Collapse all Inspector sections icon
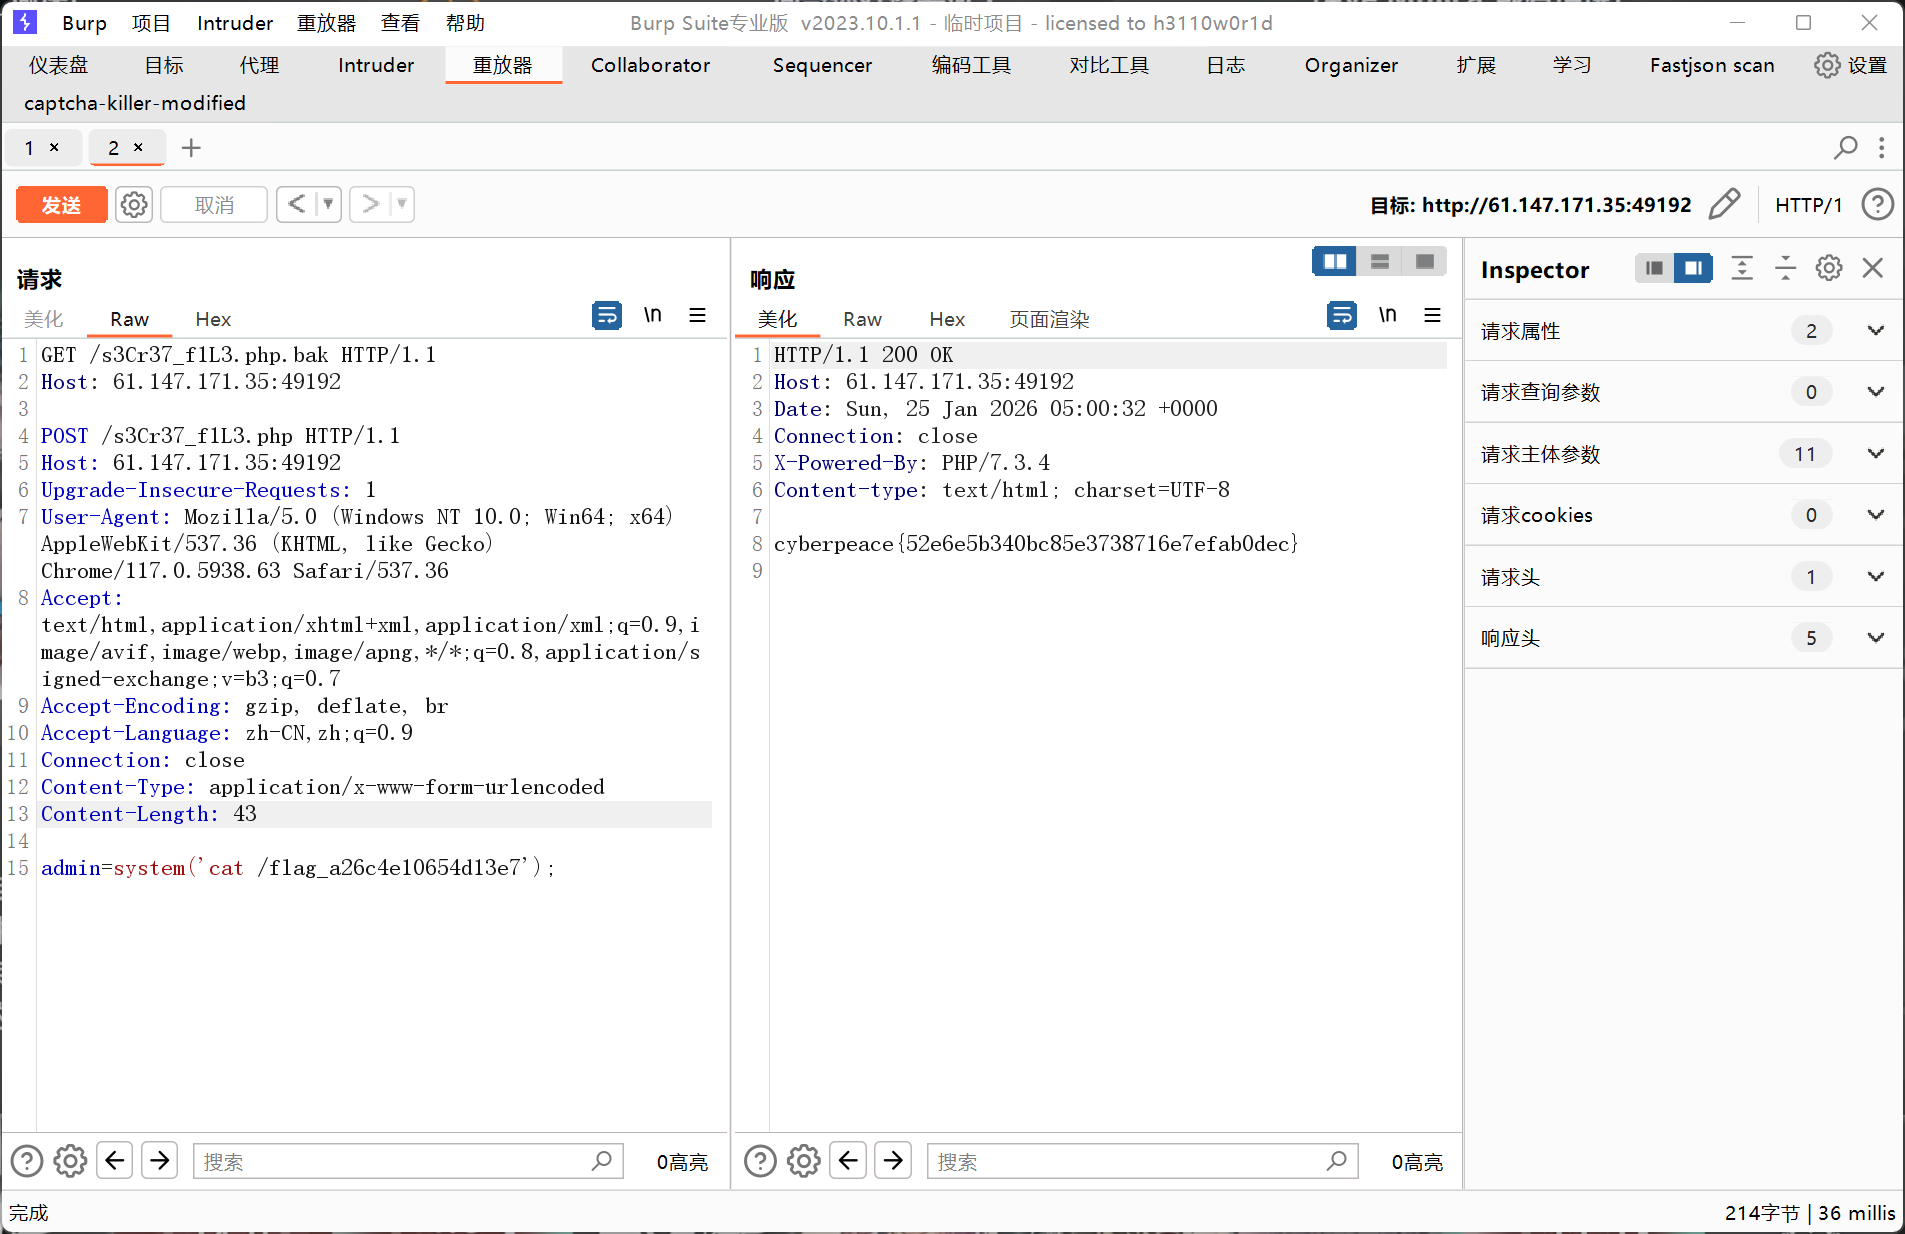 coord(1785,268)
